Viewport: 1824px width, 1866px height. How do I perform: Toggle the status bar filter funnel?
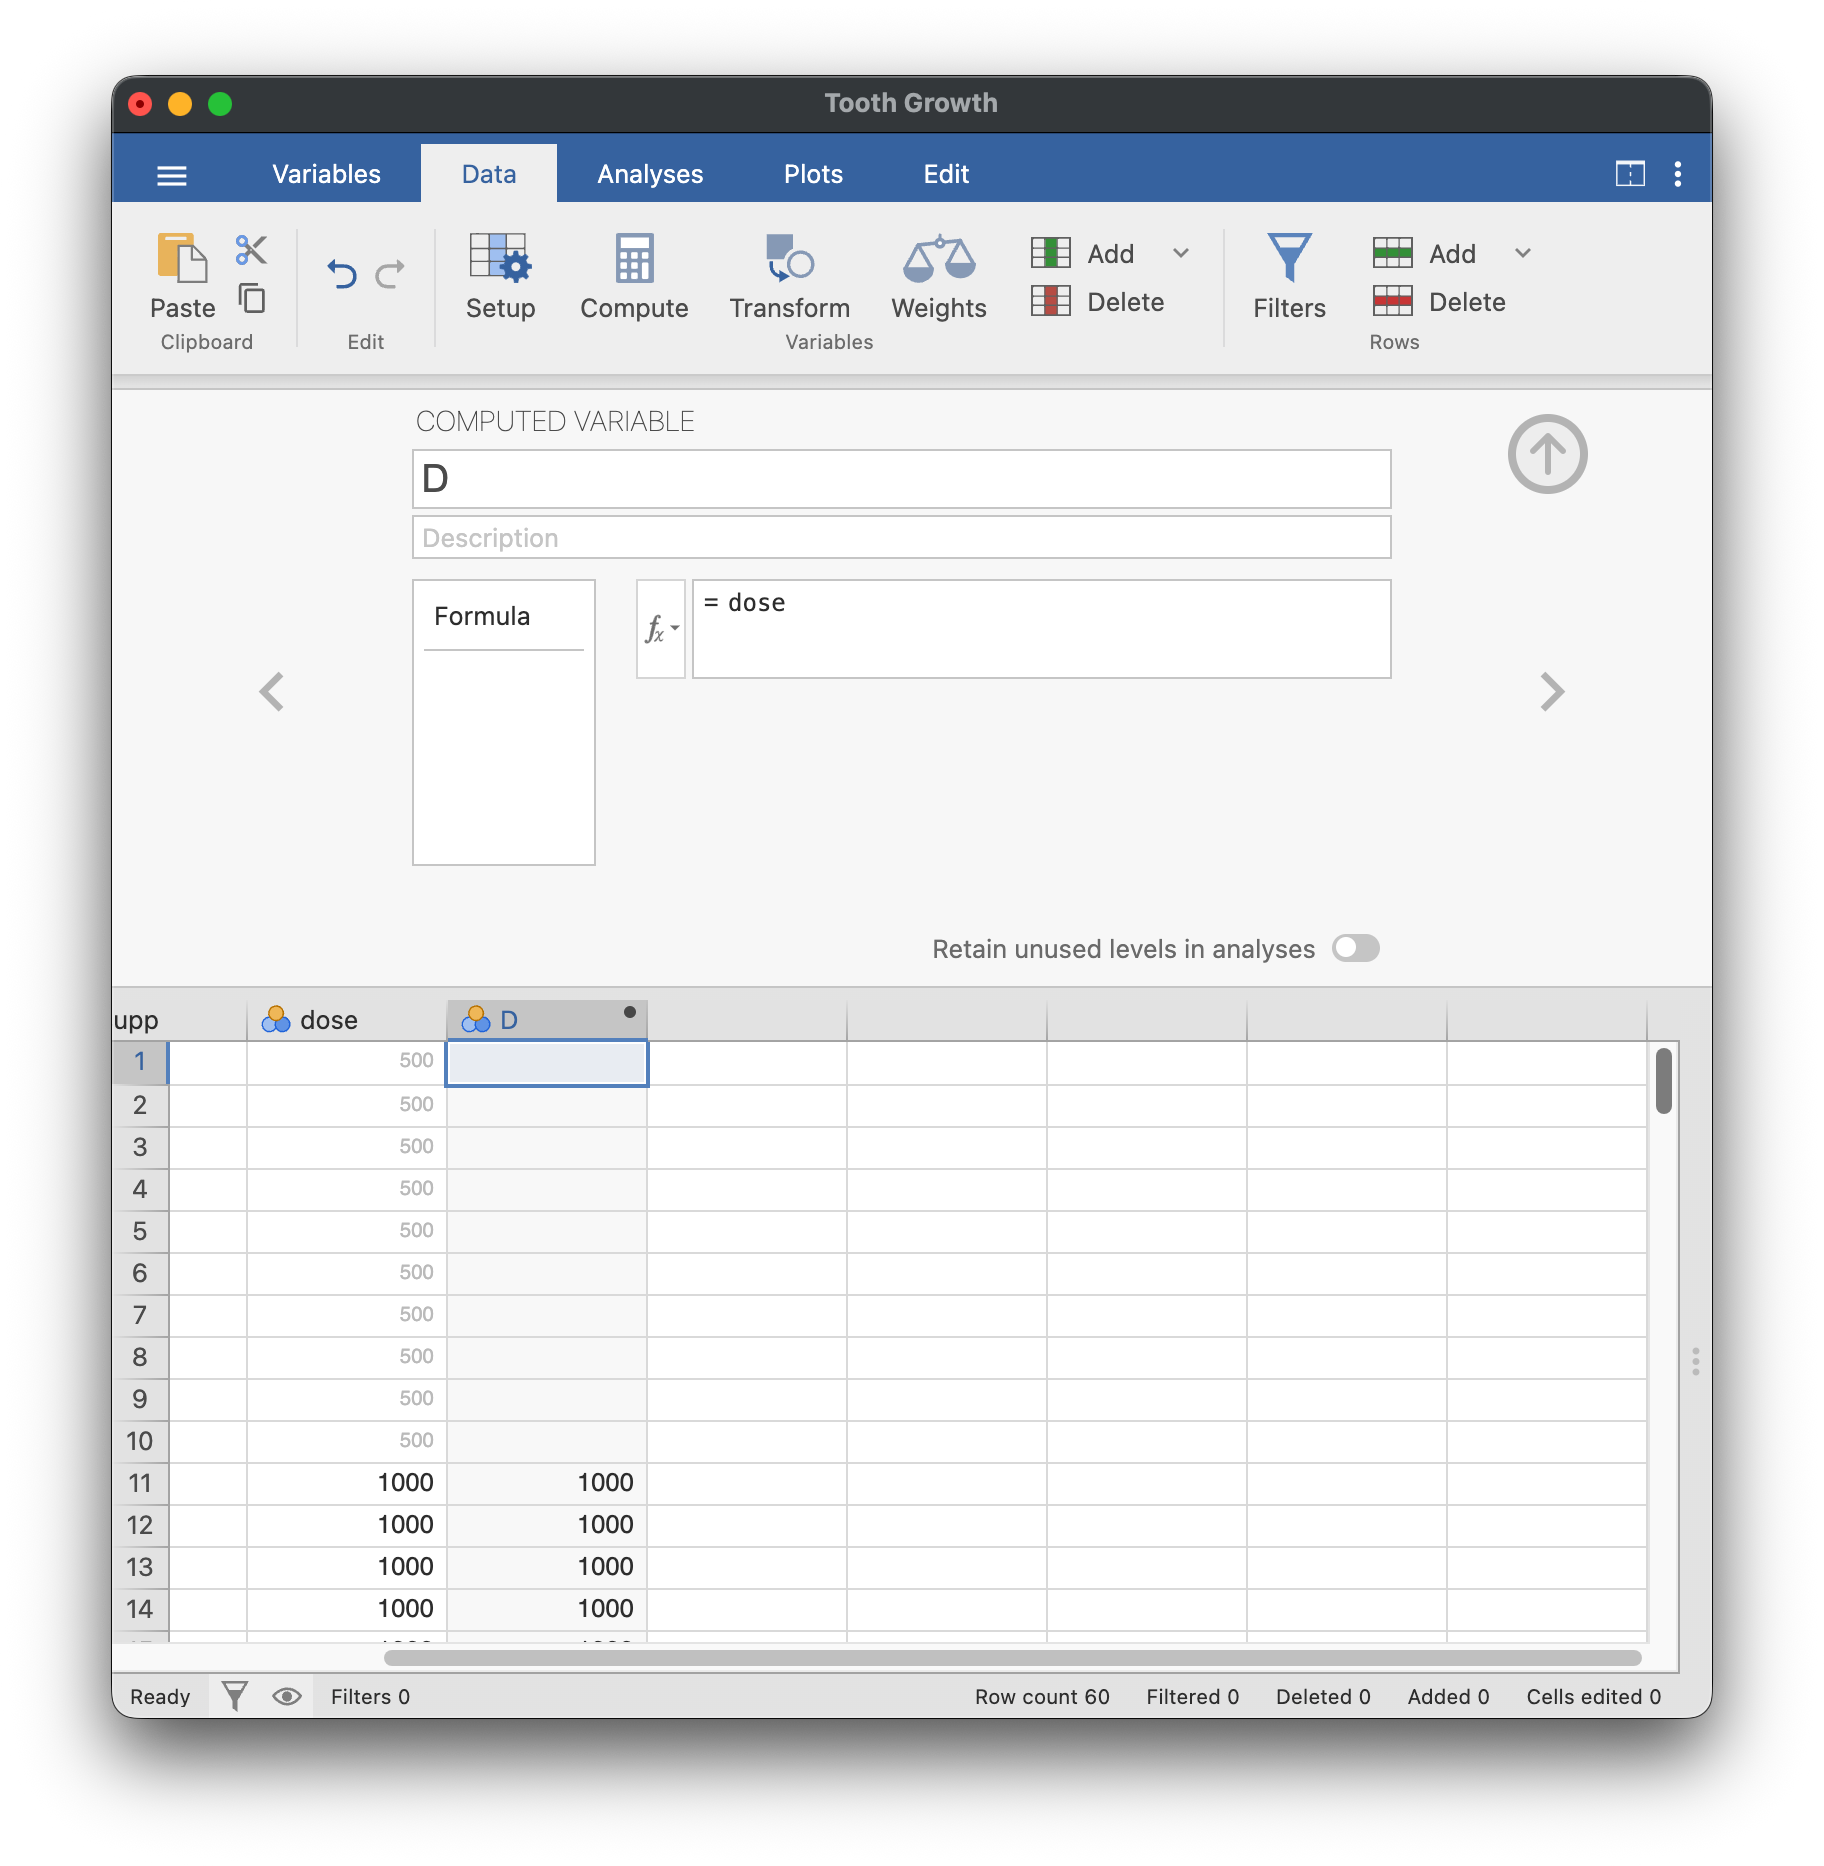(235, 1696)
